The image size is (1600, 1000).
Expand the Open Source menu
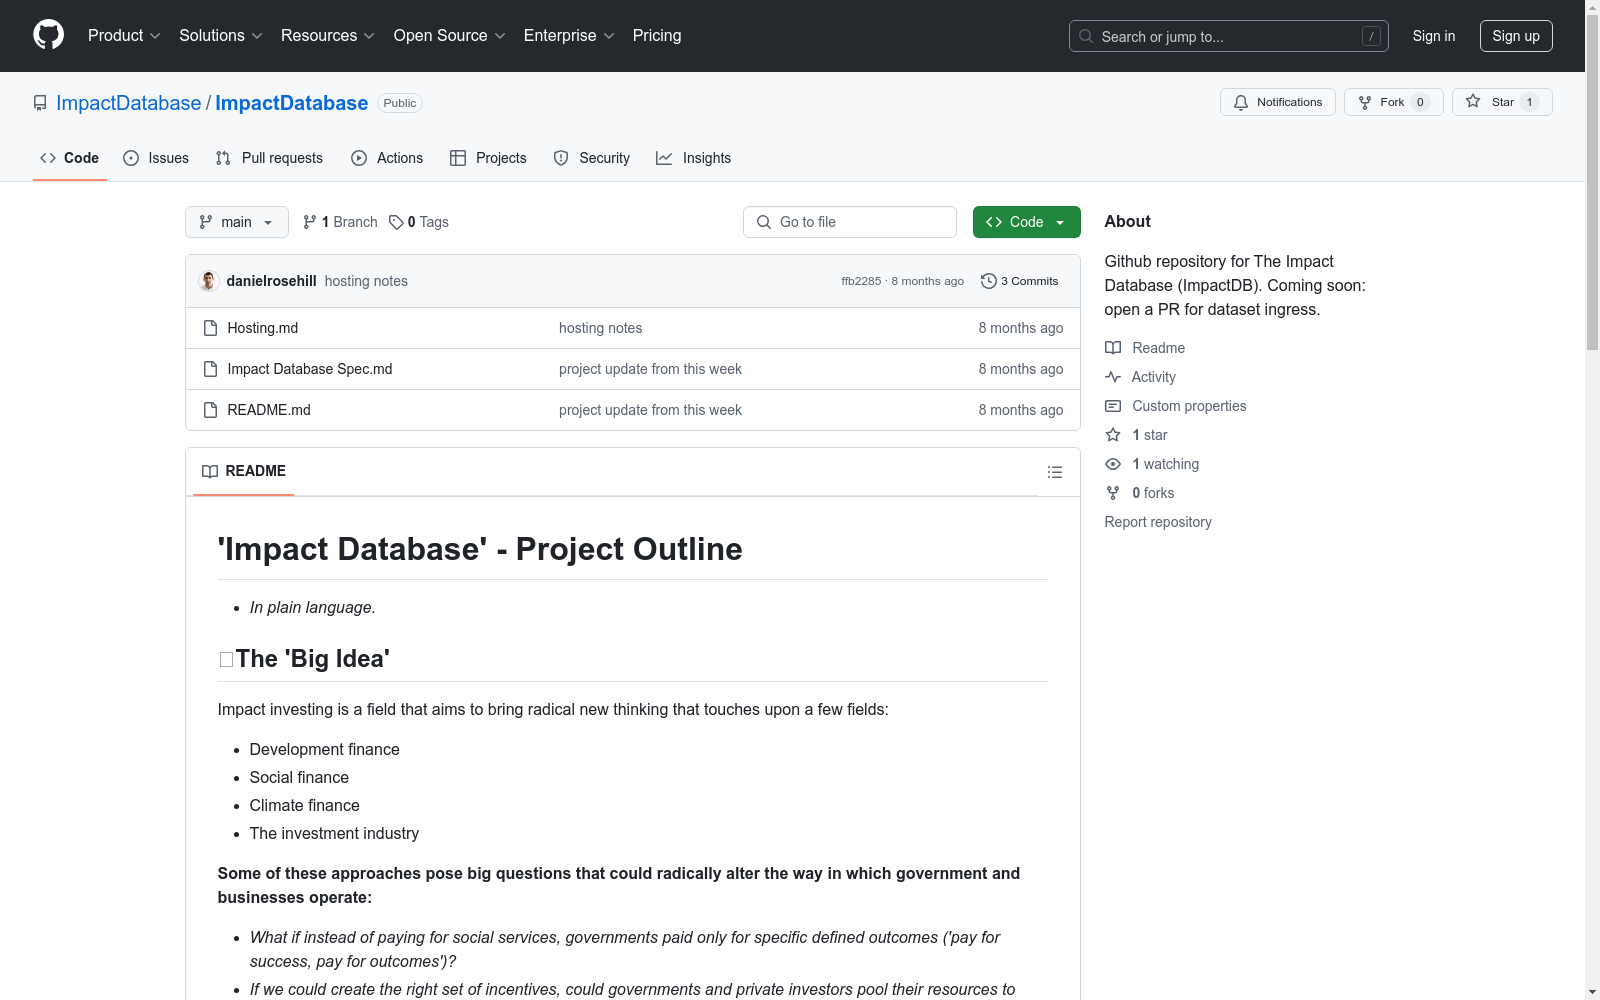pyautogui.click(x=450, y=35)
